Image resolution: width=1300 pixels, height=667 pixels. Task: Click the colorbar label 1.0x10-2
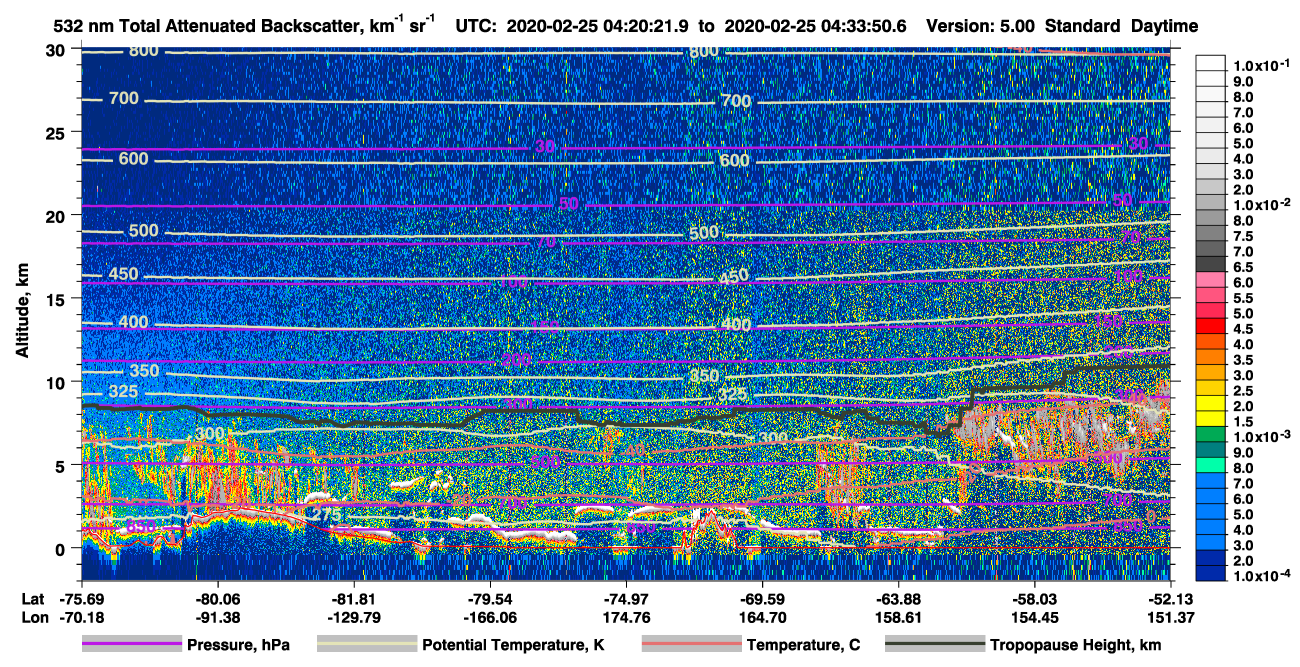click(x=1263, y=205)
